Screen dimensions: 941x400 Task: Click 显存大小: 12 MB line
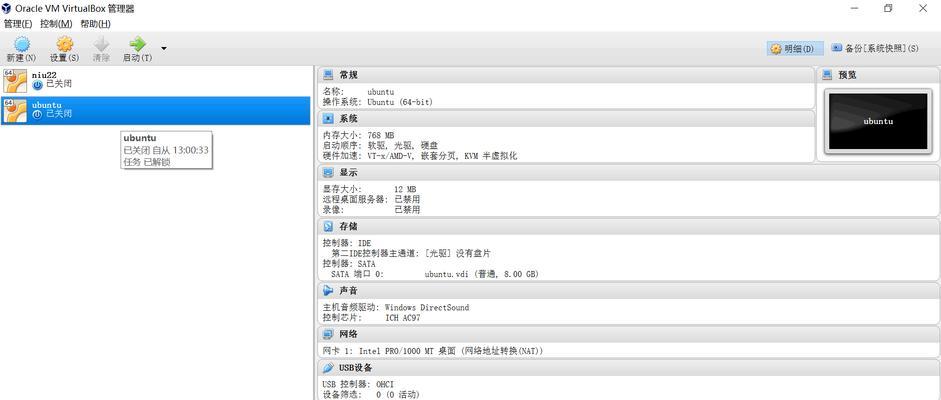(369, 190)
